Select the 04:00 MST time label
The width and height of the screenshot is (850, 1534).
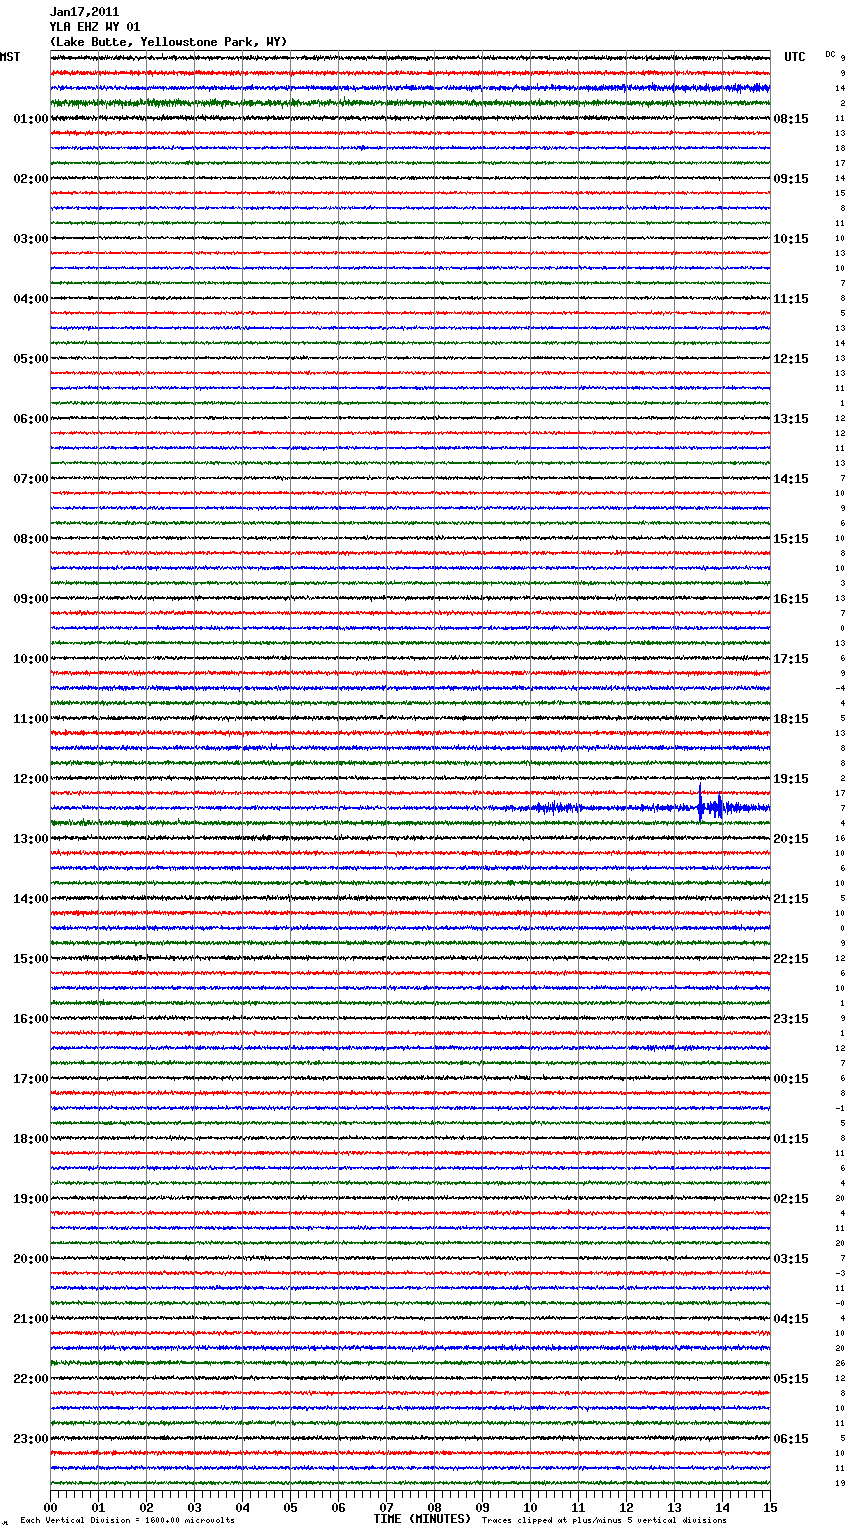click(31, 299)
